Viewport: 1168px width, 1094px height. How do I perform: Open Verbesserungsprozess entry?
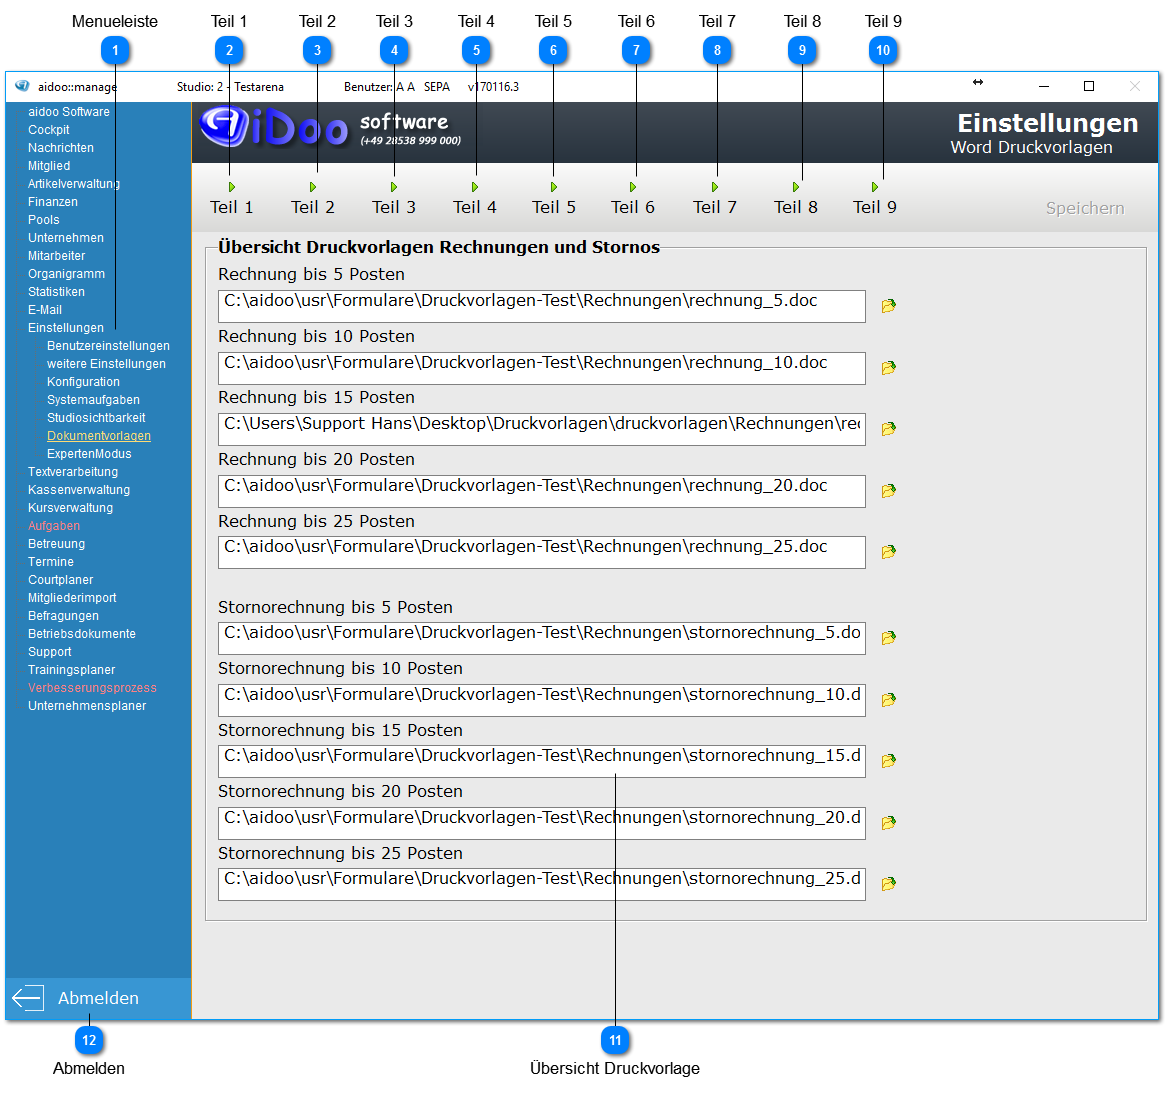click(x=92, y=688)
